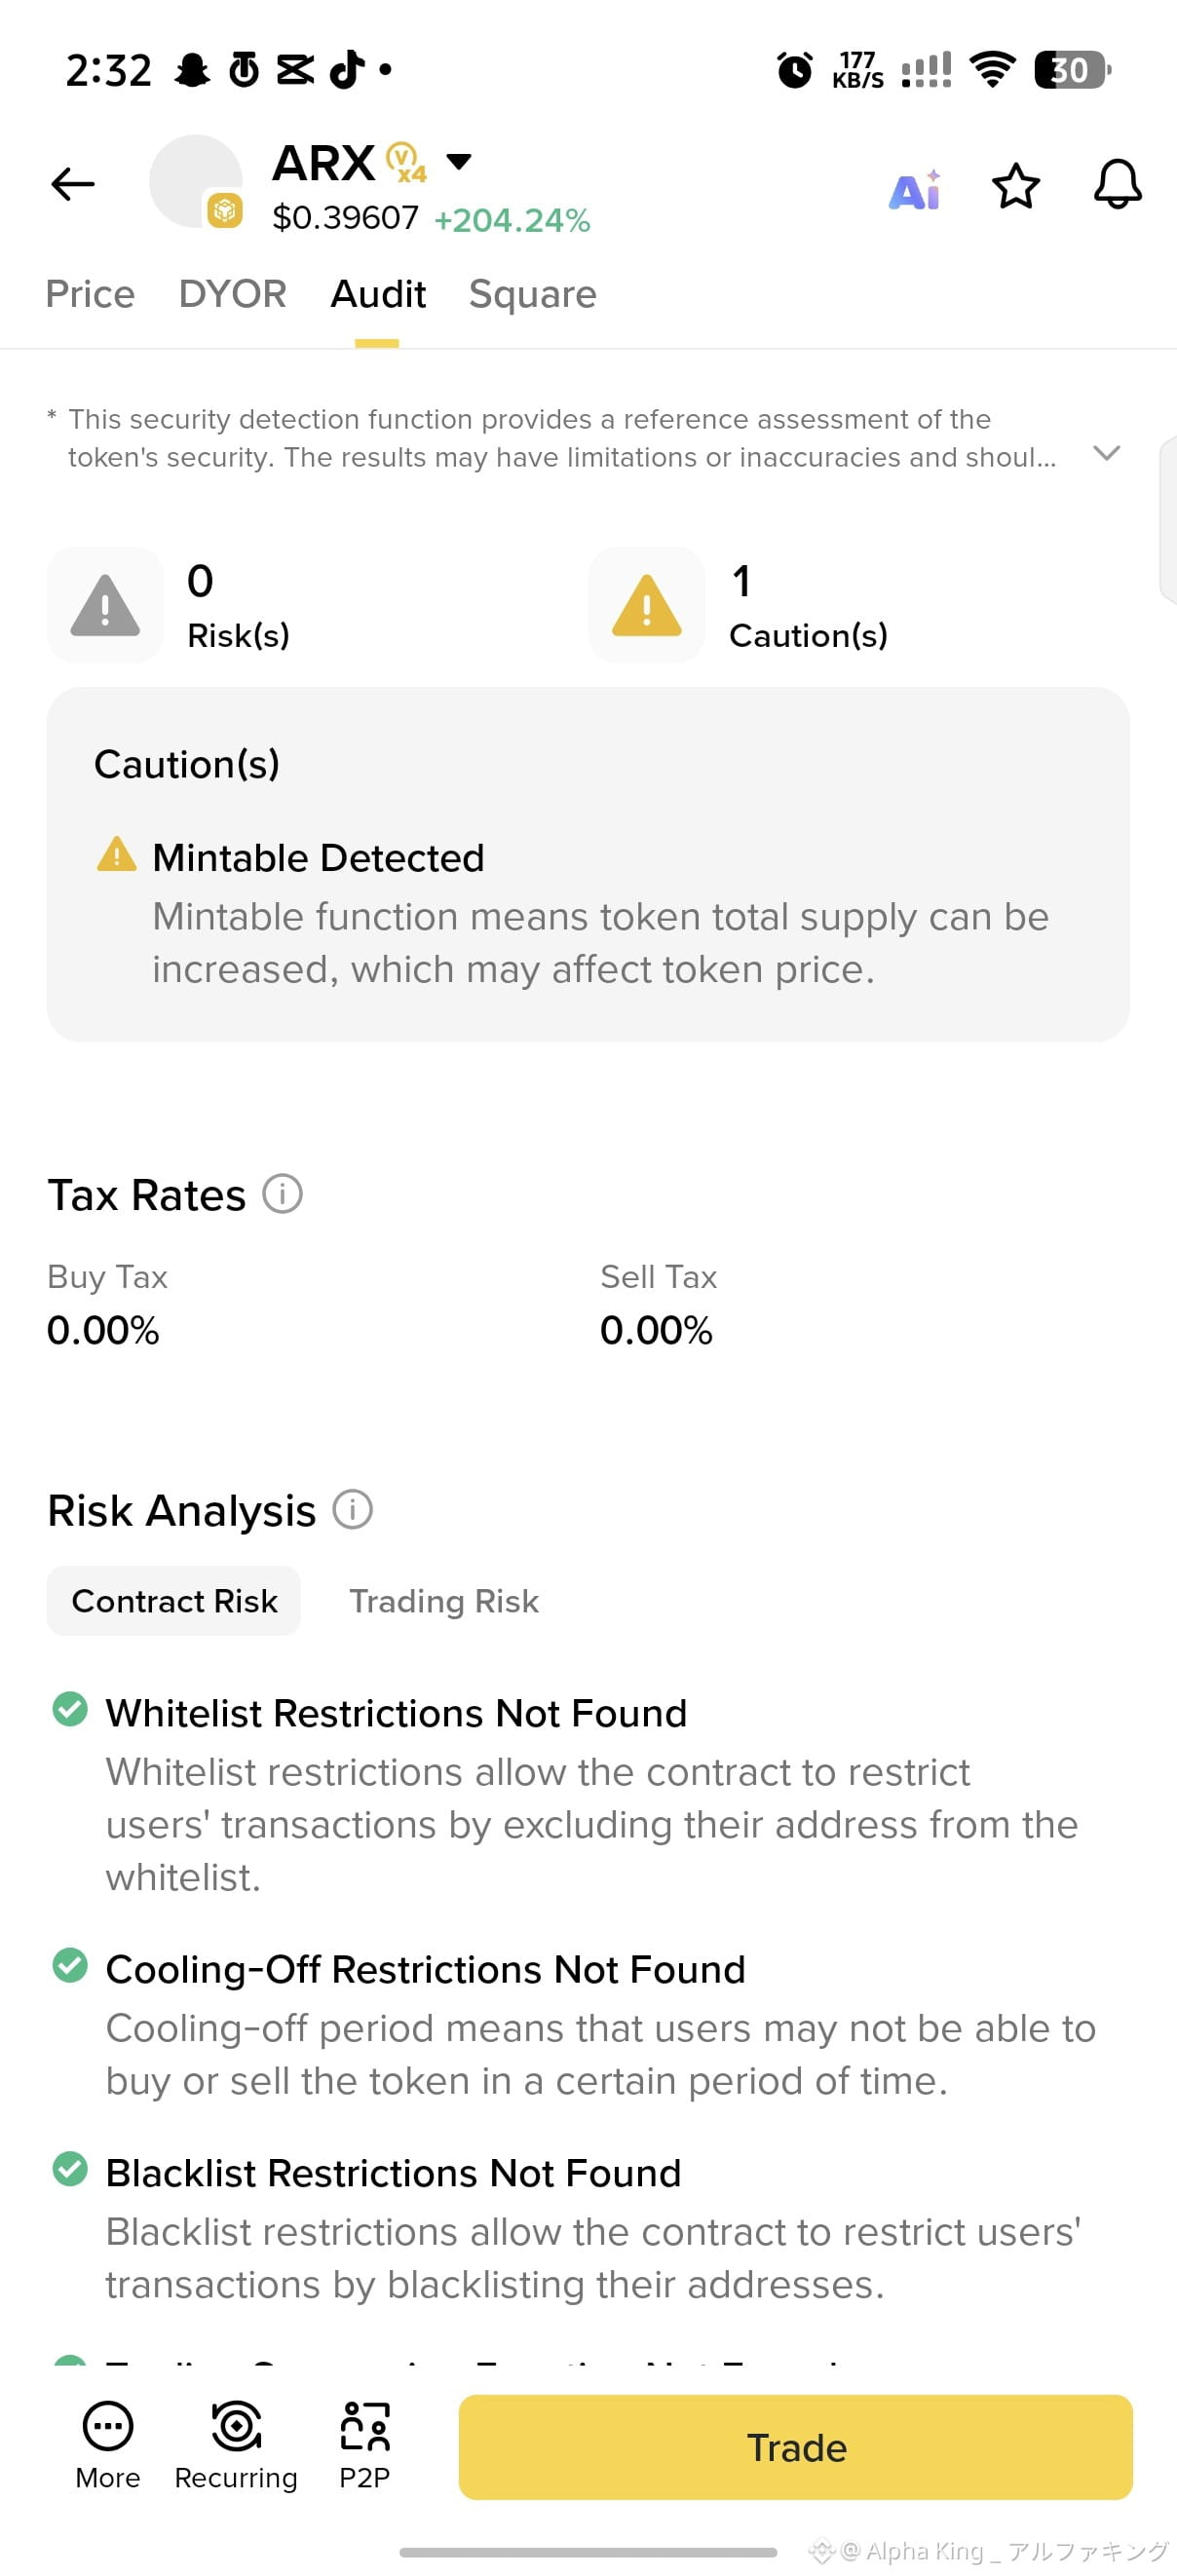The height and width of the screenshot is (2576, 1177).
Task: Tap the back arrow icon
Action: click(x=73, y=184)
